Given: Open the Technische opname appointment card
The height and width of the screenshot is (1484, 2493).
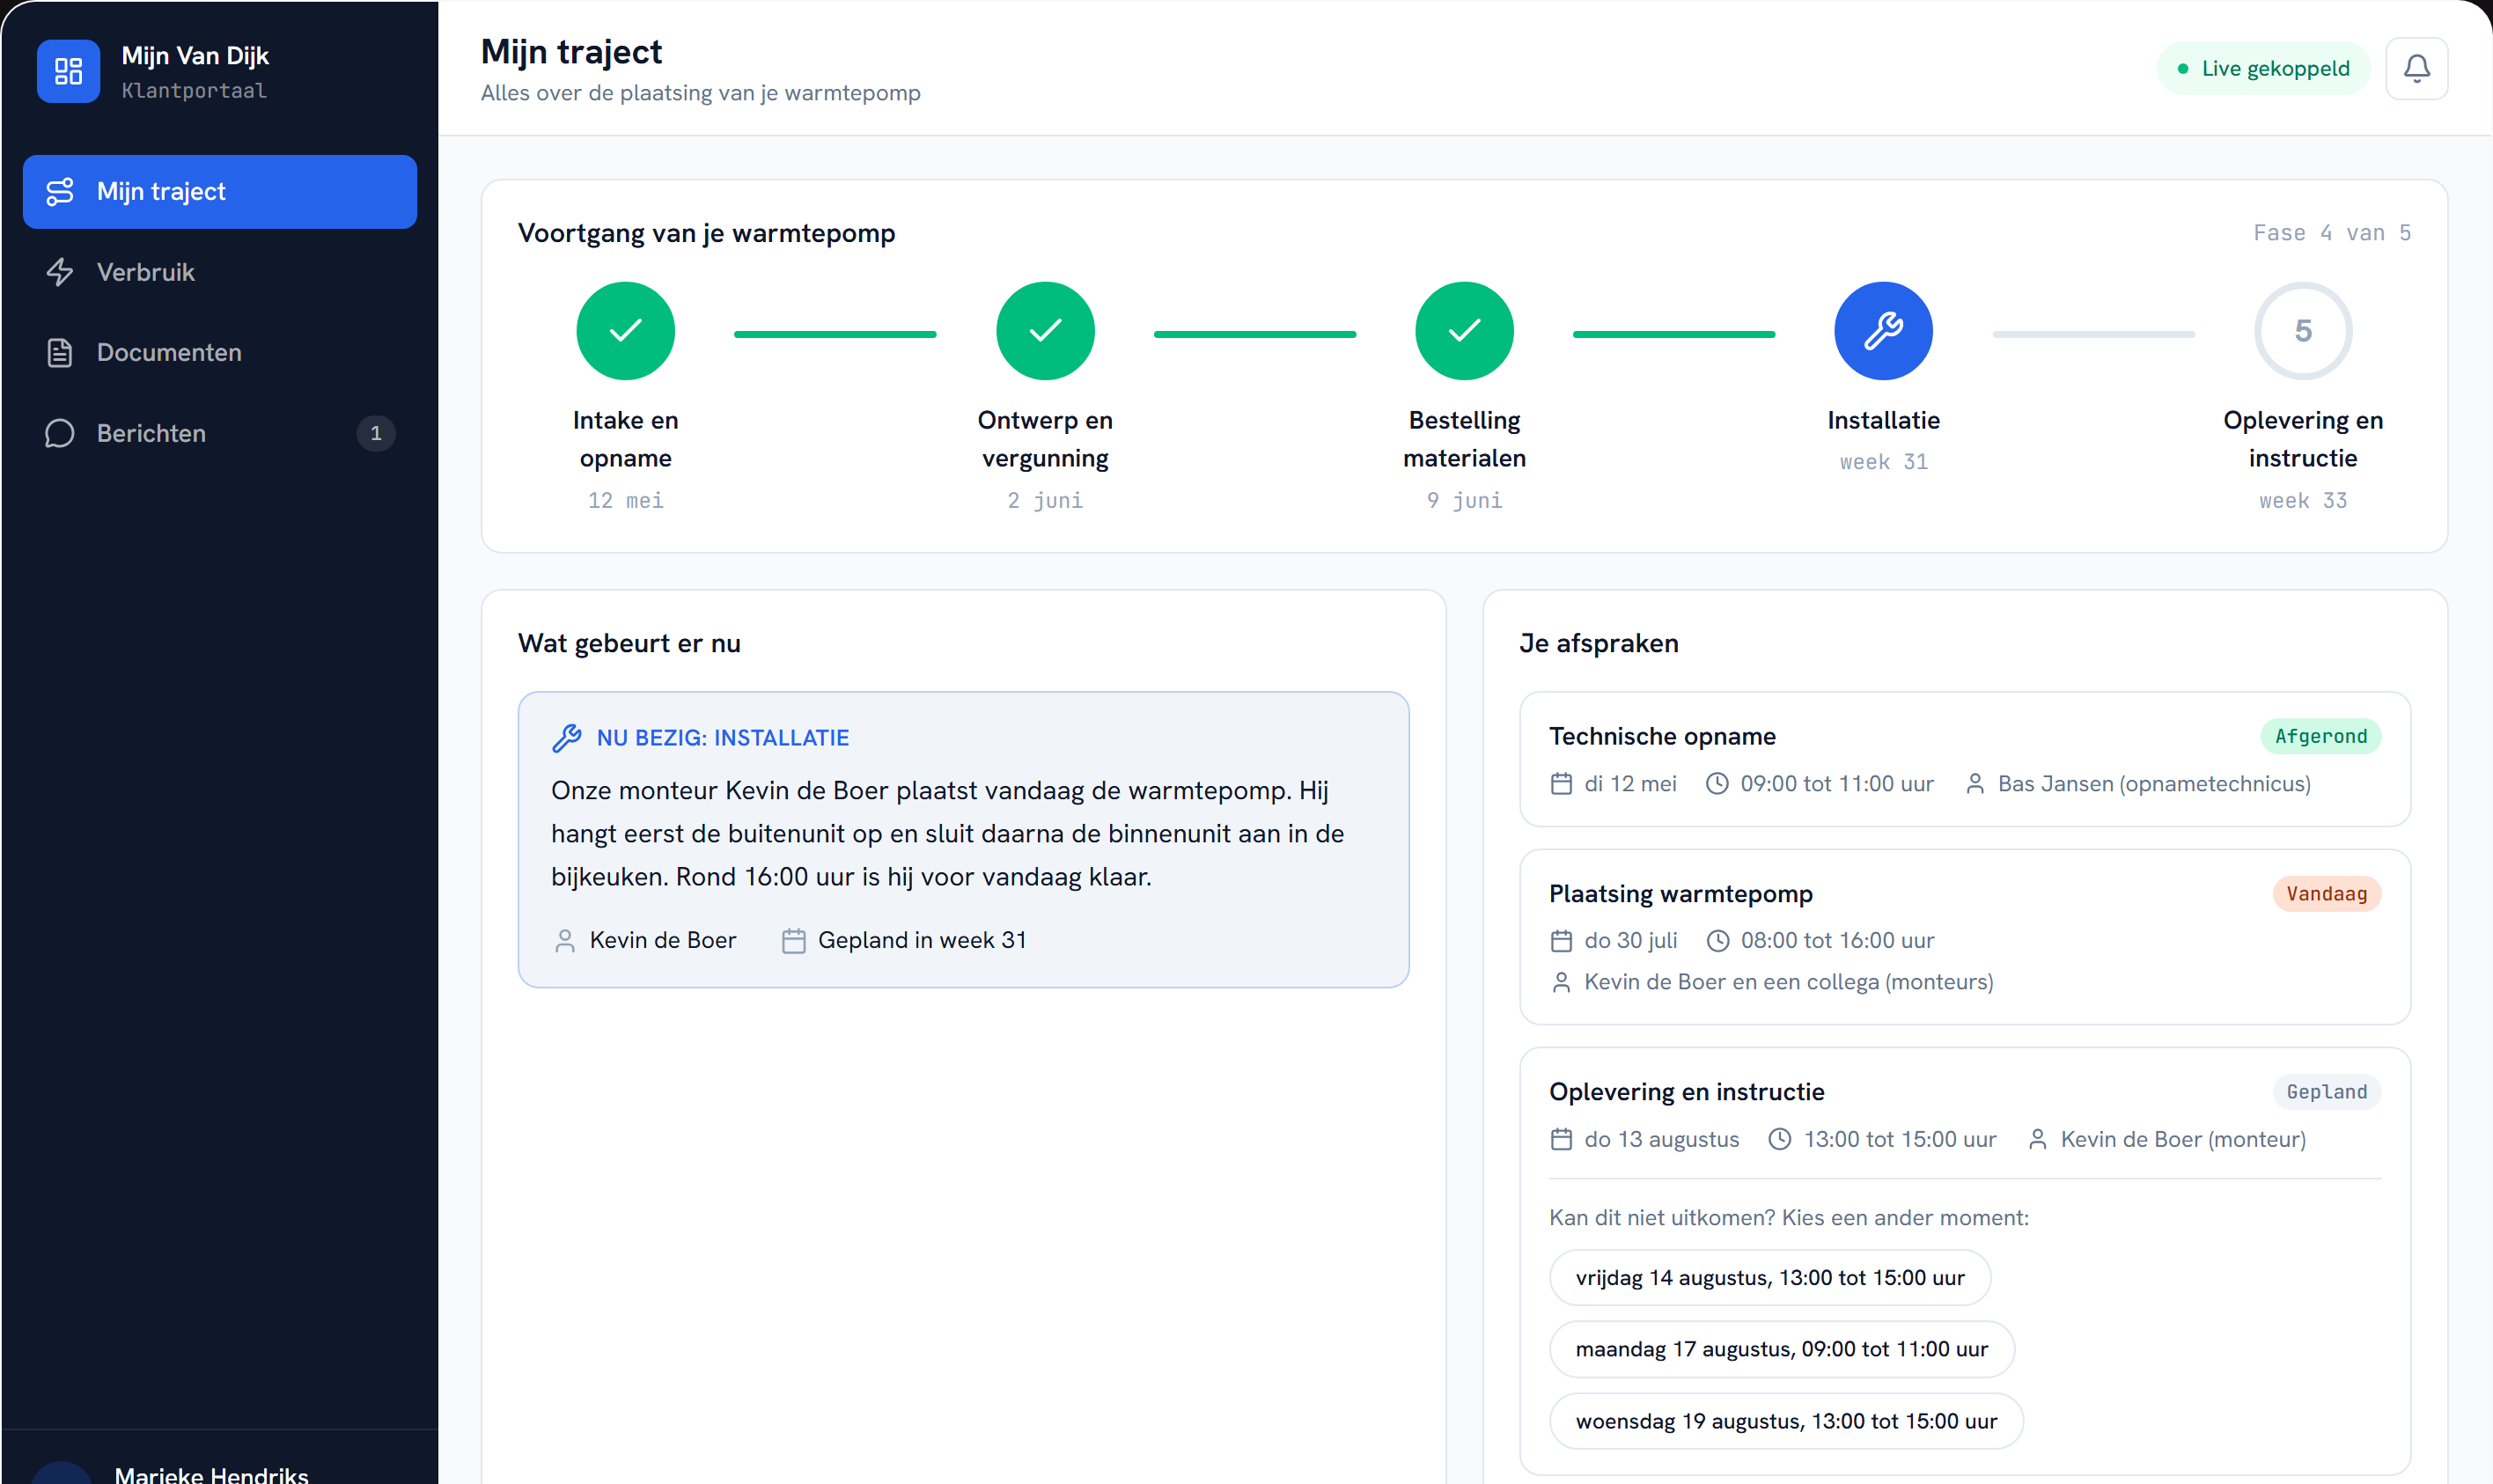Looking at the screenshot, I should pyautogui.click(x=1965, y=759).
